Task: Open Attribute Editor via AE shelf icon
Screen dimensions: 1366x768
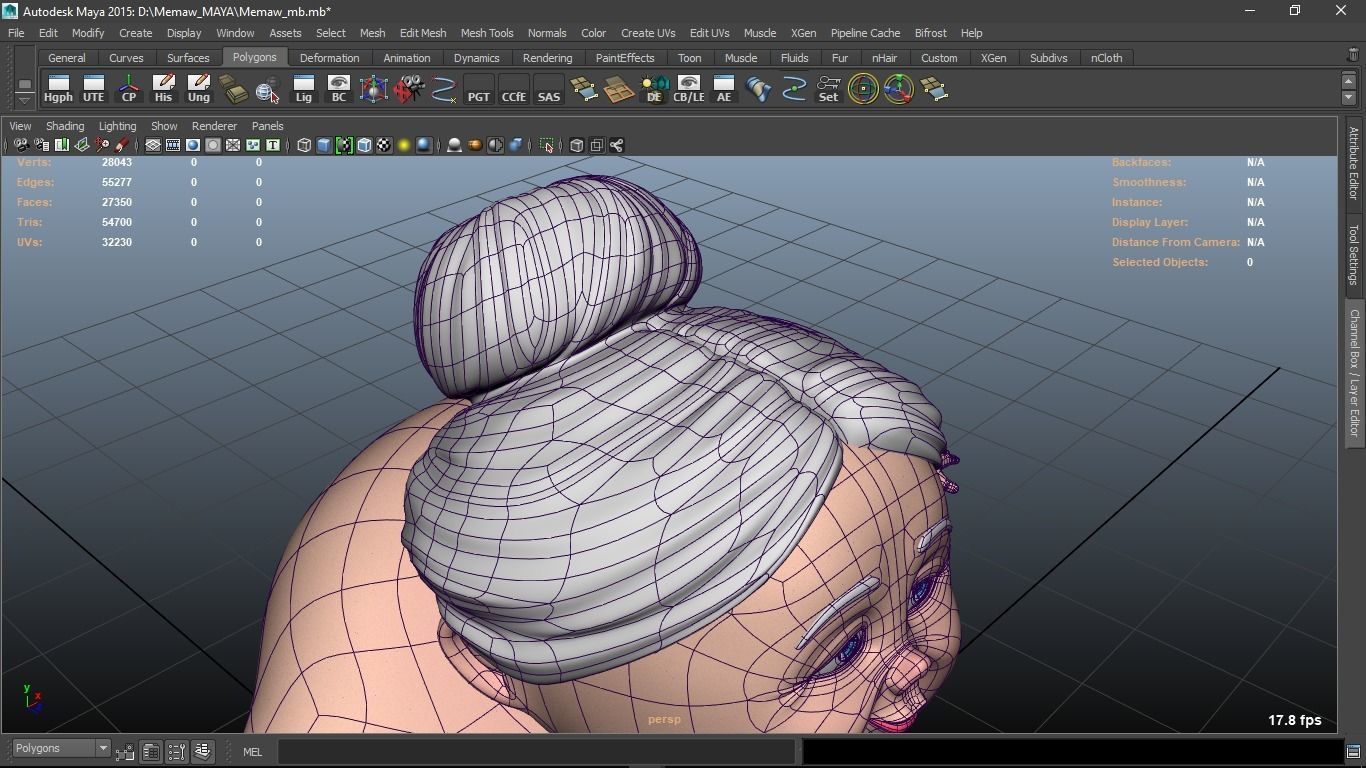Action: pos(723,89)
